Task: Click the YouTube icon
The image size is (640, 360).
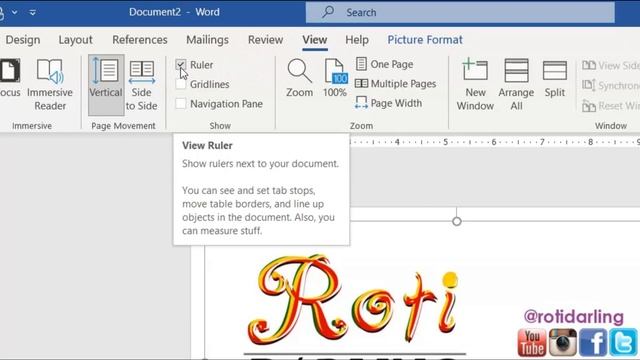Action: click(x=531, y=342)
